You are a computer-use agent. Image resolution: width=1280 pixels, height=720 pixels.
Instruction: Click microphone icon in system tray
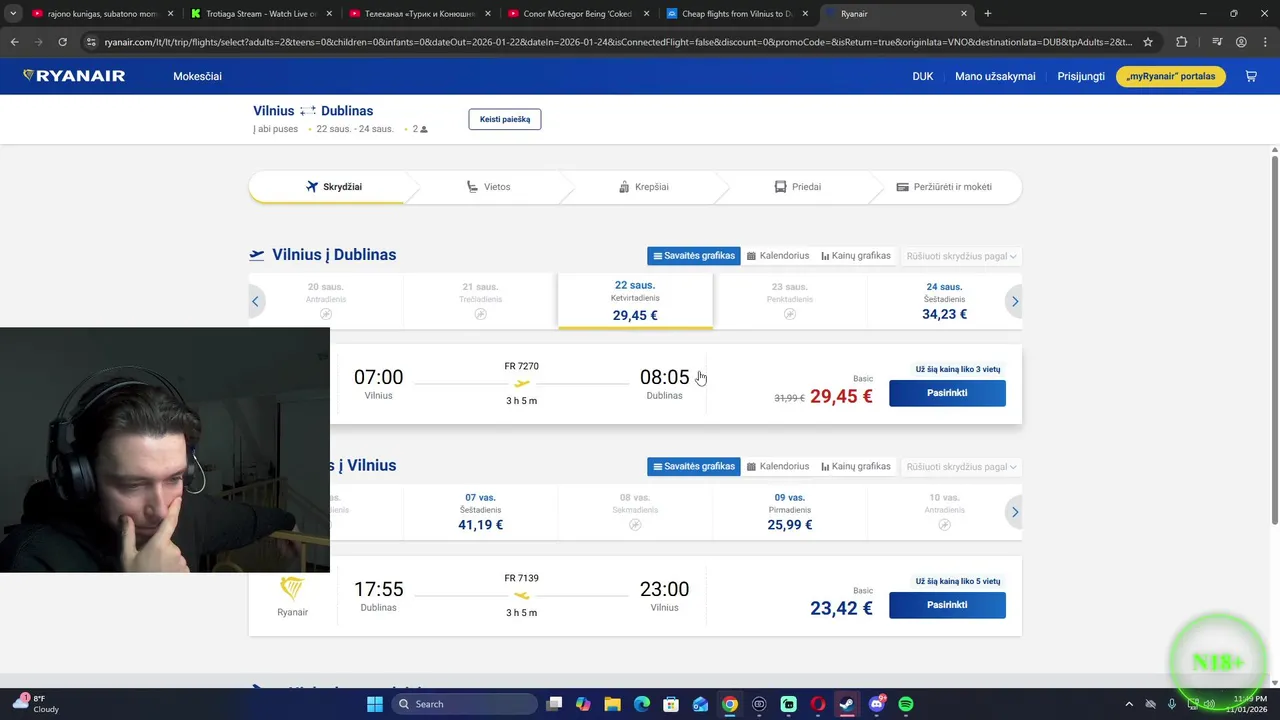[1171, 704]
